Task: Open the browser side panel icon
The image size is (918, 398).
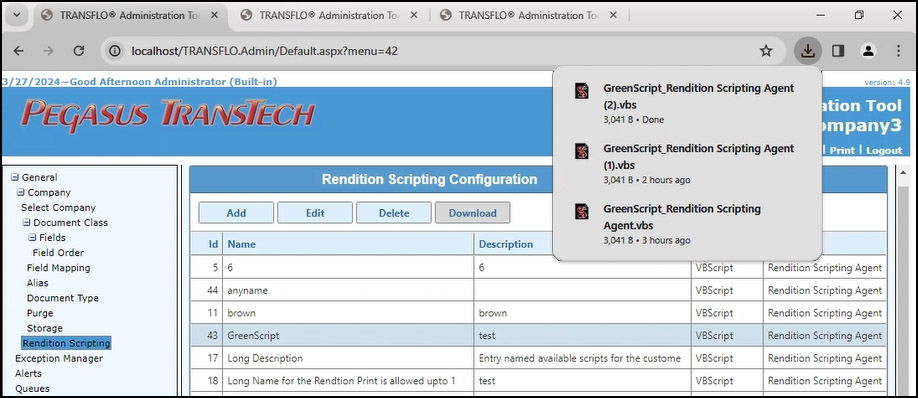Action: [838, 51]
